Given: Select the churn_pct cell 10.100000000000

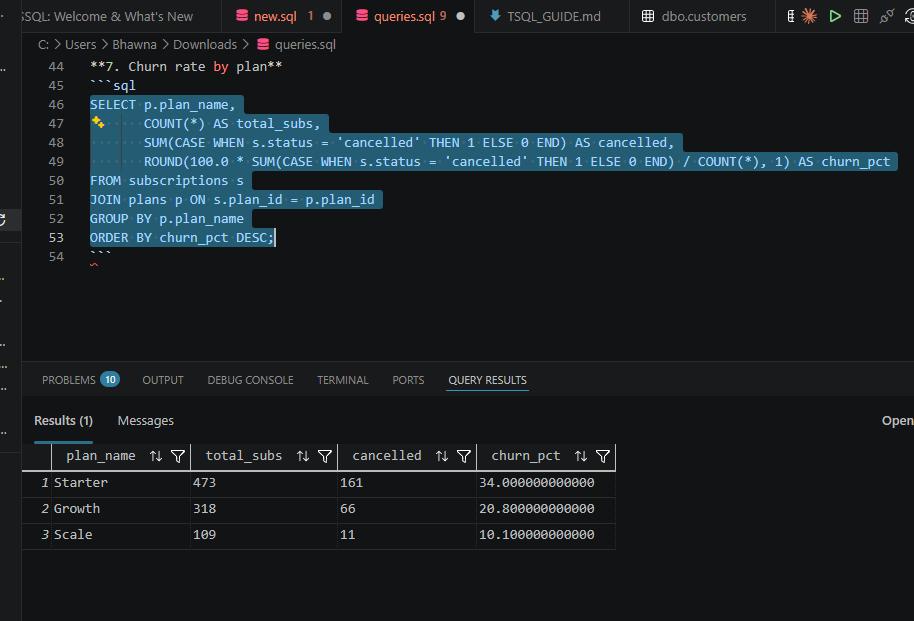Looking at the screenshot, I should (x=546, y=535).
